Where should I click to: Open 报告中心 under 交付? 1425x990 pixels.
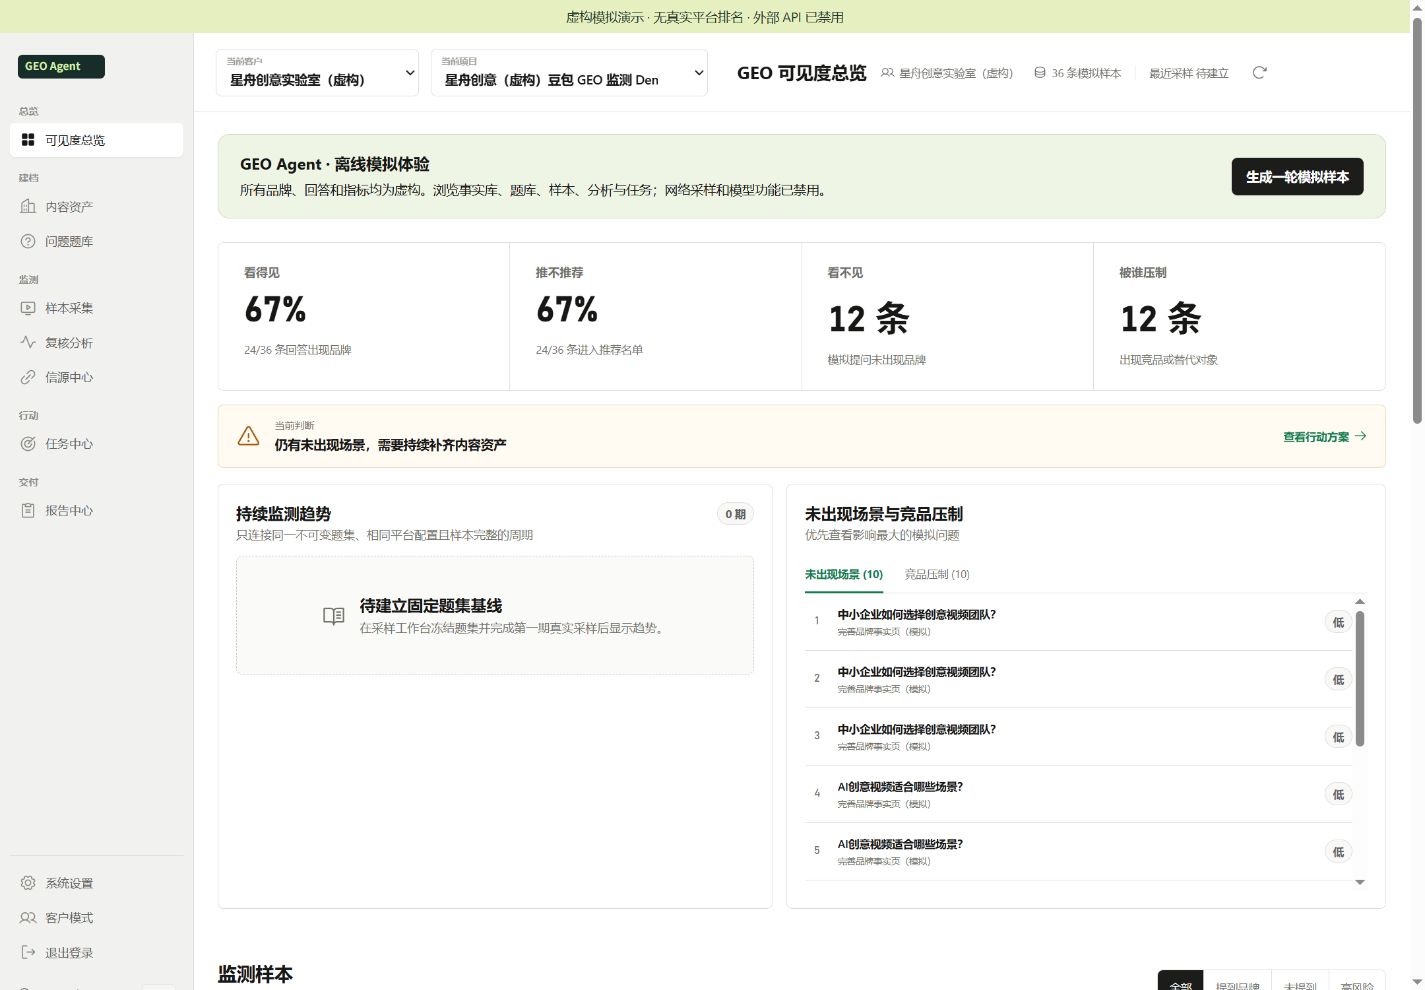pyautogui.click(x=97, y=510)
